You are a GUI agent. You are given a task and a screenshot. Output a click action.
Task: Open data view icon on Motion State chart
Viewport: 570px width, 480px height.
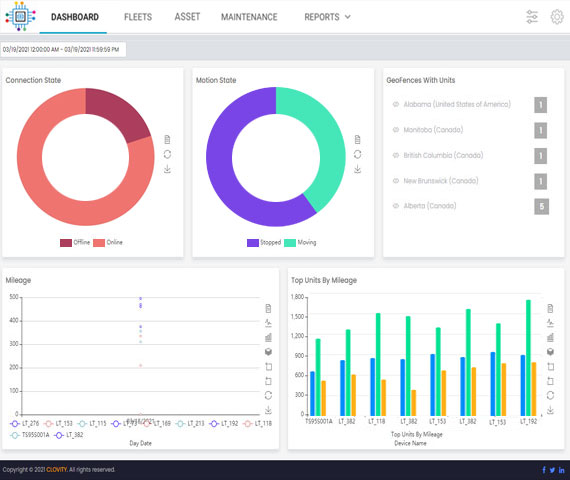point(358,140)
